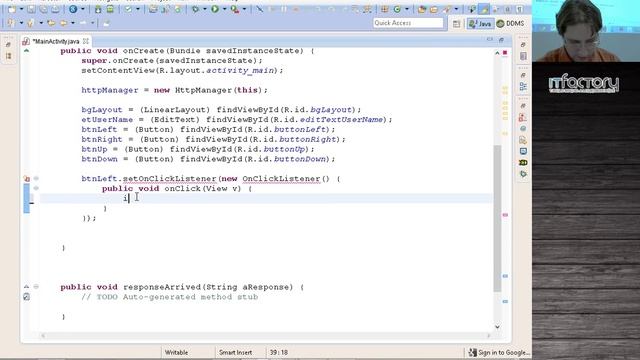The image size is (640, 360).
Task: Click the Smart Insert status bar entry
Action: tap(236, 352)
